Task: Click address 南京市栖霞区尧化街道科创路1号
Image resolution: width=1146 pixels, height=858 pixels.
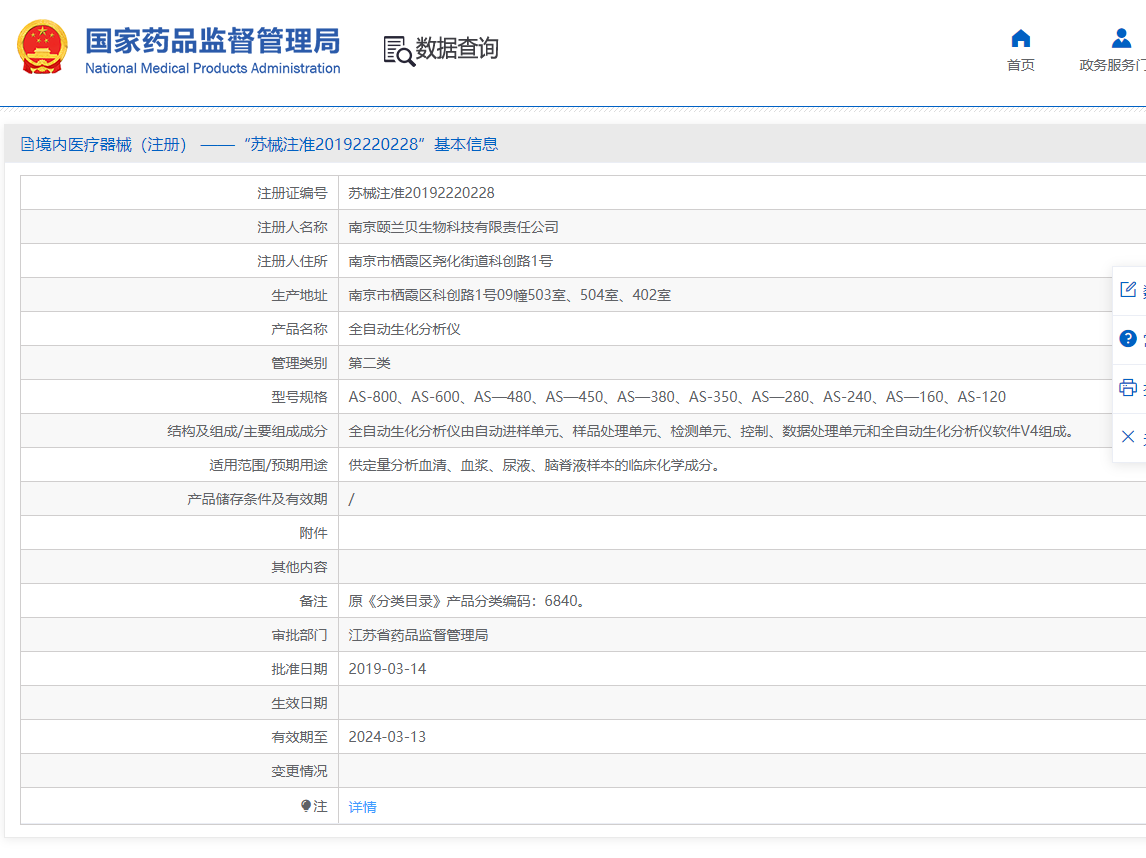Action: 450,261
